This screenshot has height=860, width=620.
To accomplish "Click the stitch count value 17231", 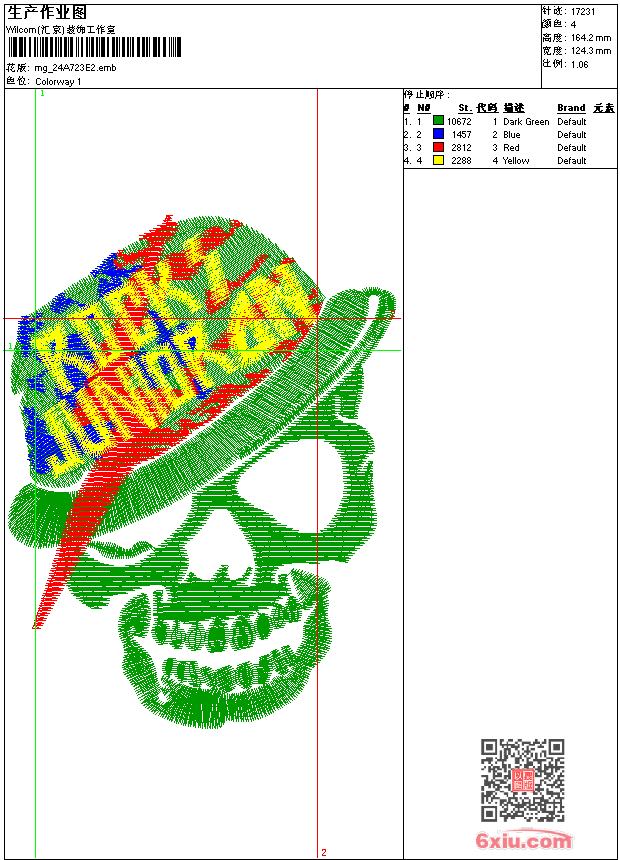I will pos(583,12).
